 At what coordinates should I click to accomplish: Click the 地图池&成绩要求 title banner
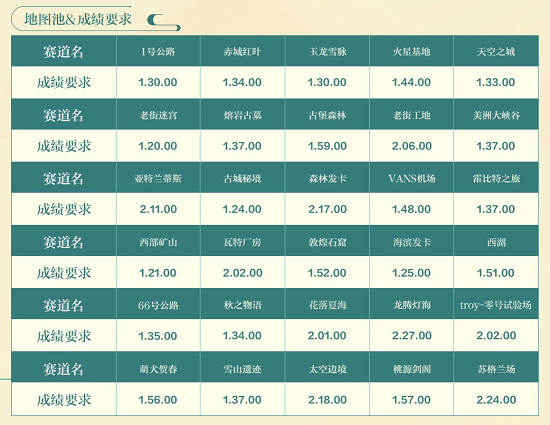(78, 19)
